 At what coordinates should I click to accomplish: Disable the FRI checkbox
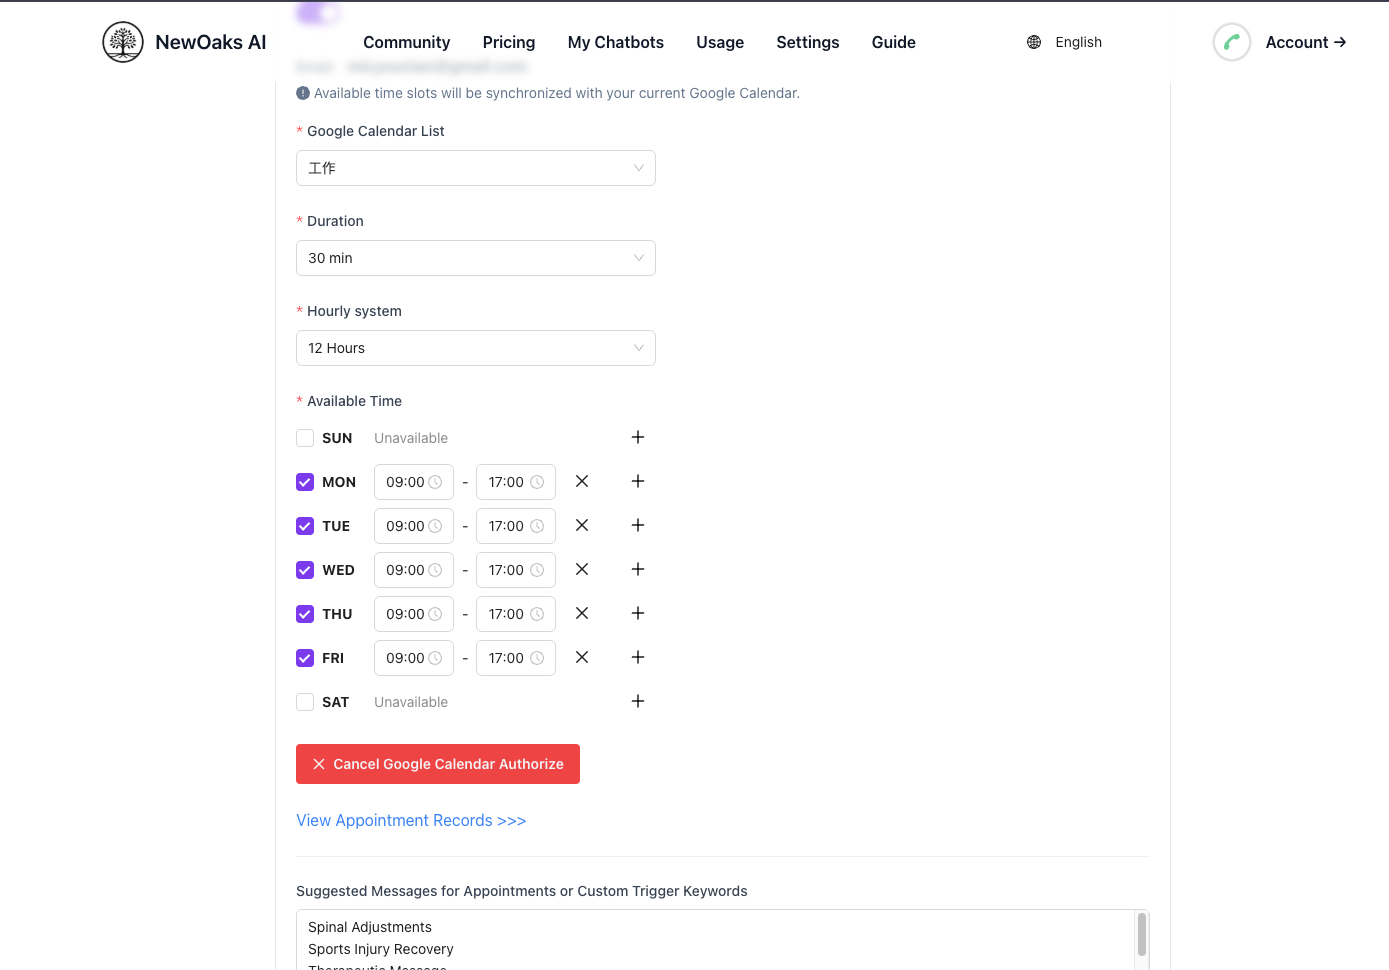coord(305,657)
